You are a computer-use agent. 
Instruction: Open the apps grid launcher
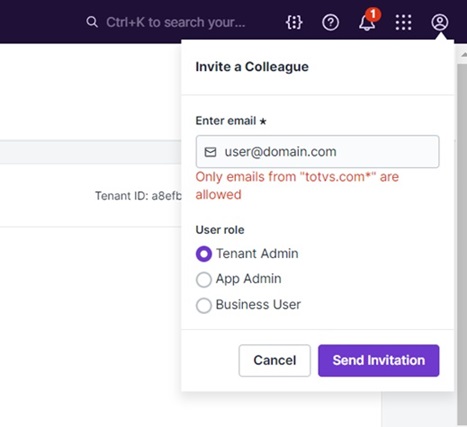(403, 23)
